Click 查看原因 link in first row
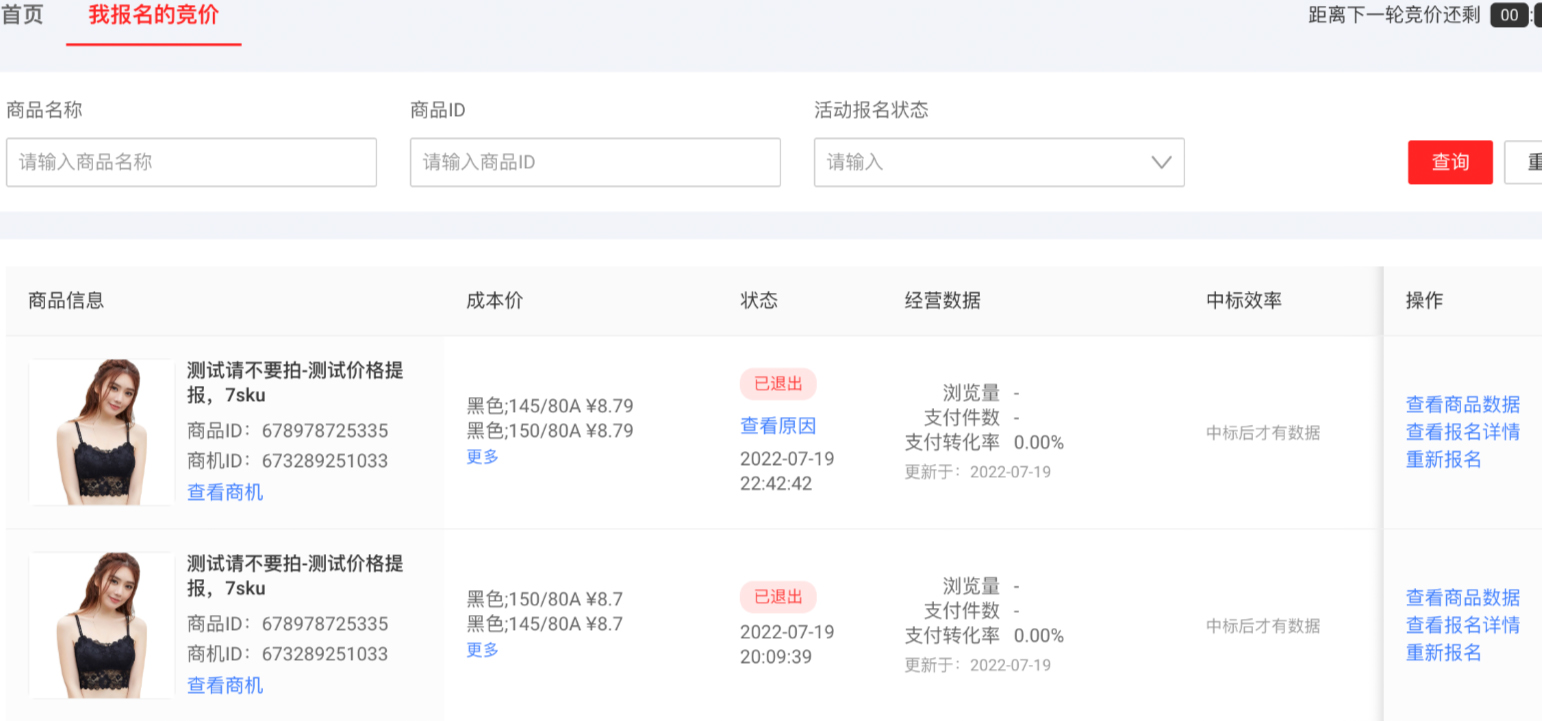The image size is (1542, 721). click(778, 426)
